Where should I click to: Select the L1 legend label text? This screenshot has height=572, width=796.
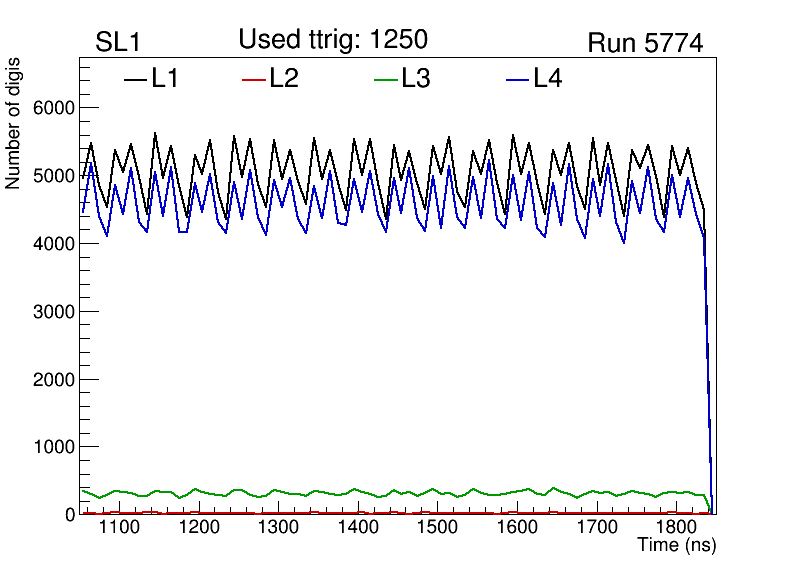[165, 79]
